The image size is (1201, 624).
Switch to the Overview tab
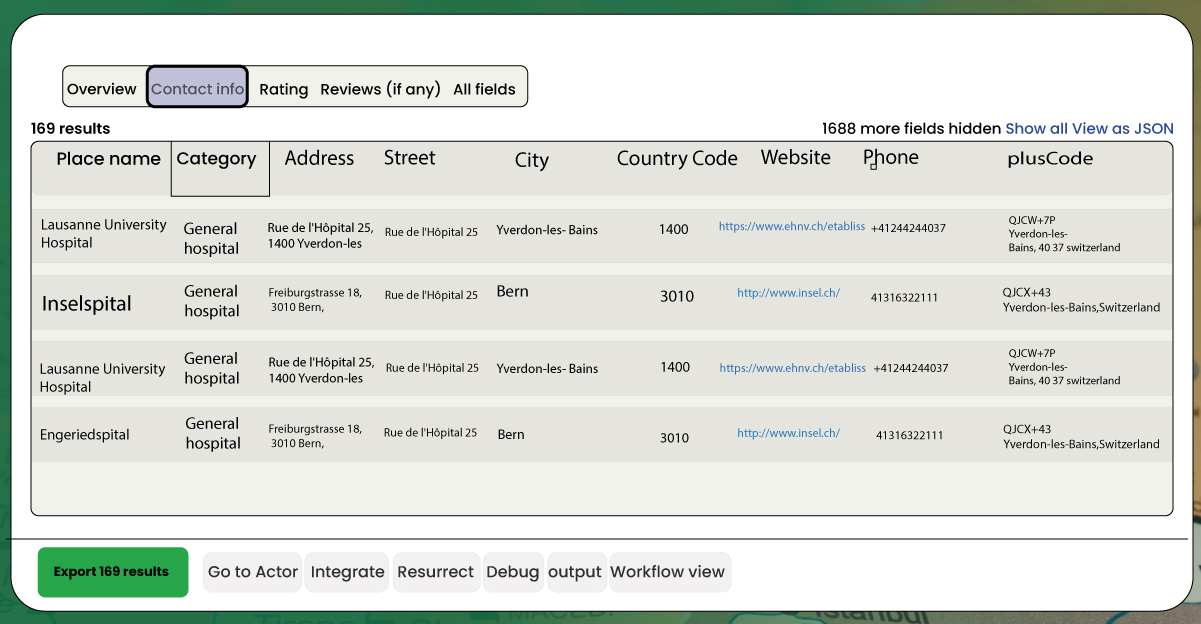[102, 89]
